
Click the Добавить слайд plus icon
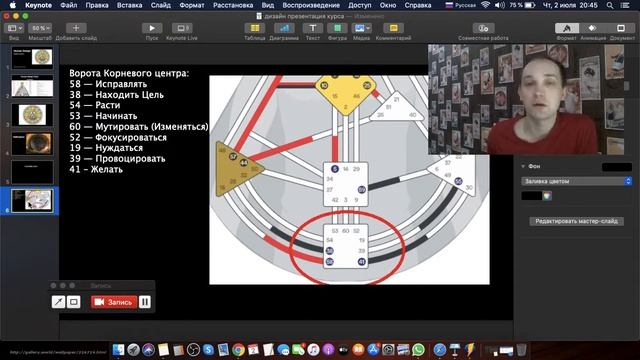(76, 28)
